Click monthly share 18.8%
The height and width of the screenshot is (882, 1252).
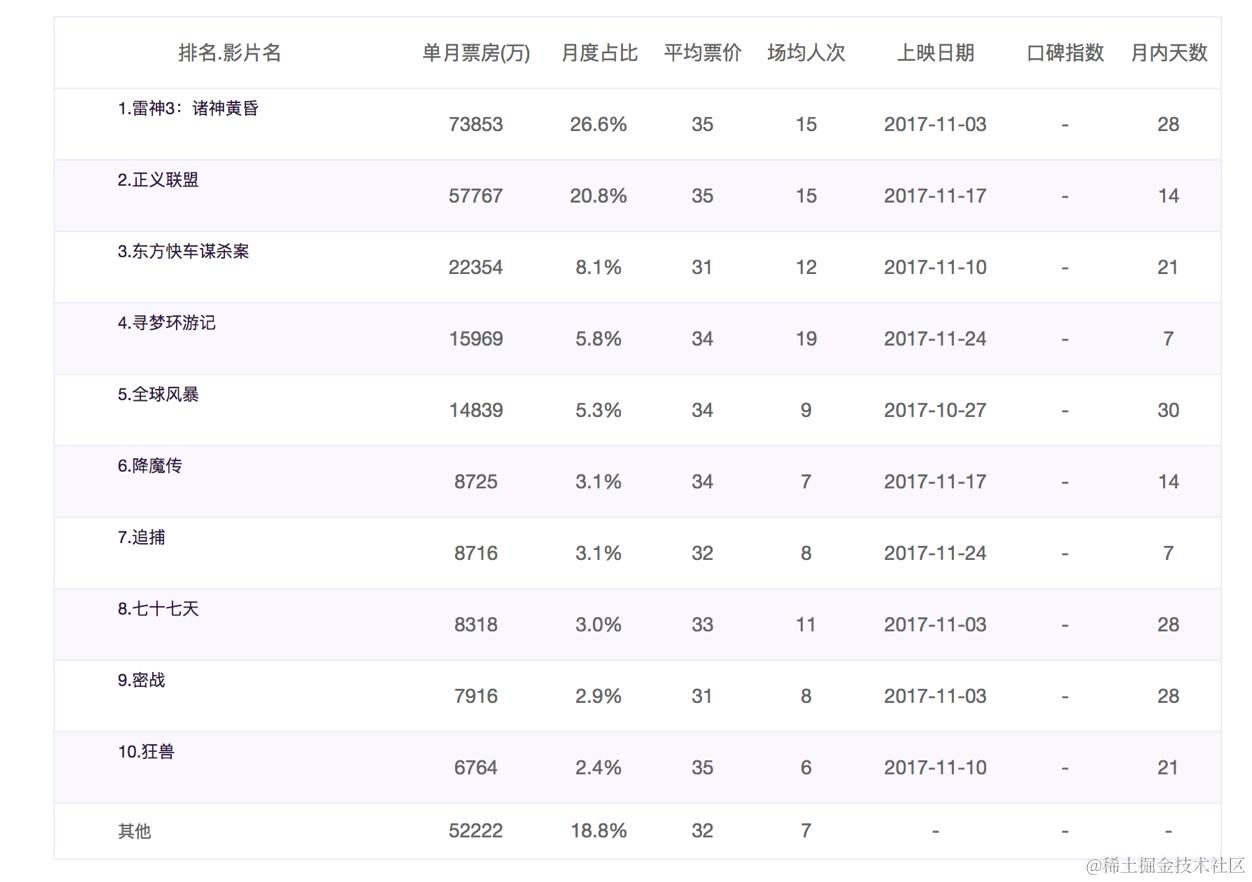(599, 831)
